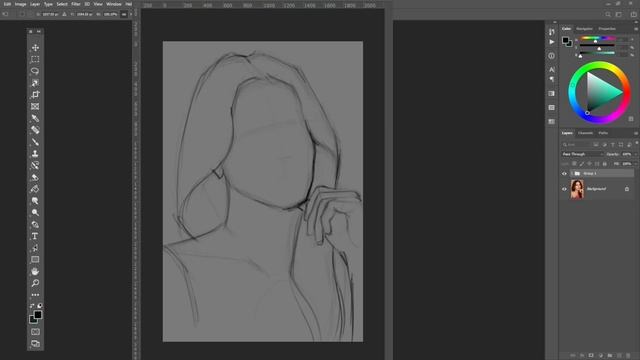Toggle lock all padlock
The image size is (640, 360).
click(x=604, y=164)
